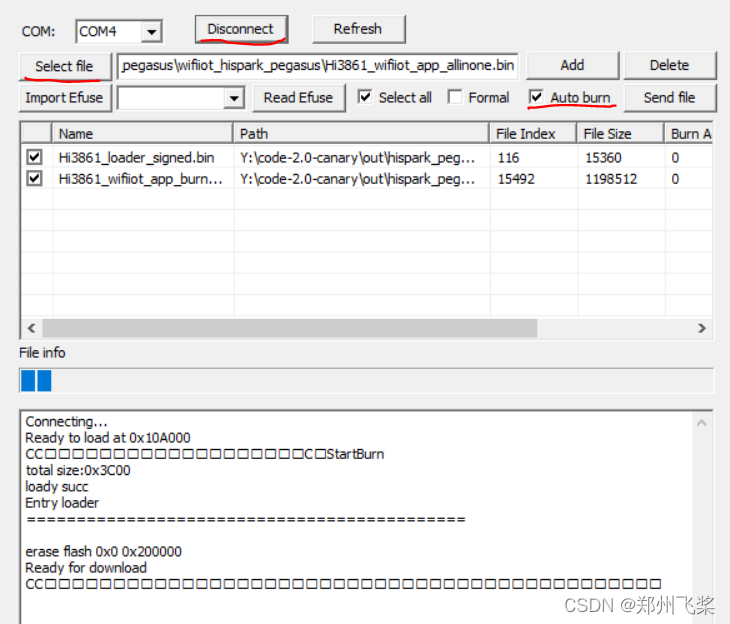Image resolution: width=730 pixels, height=624 pixels.
Task: Select the Hi3861_loader_signed.bin file name
Action: point(136,158)
